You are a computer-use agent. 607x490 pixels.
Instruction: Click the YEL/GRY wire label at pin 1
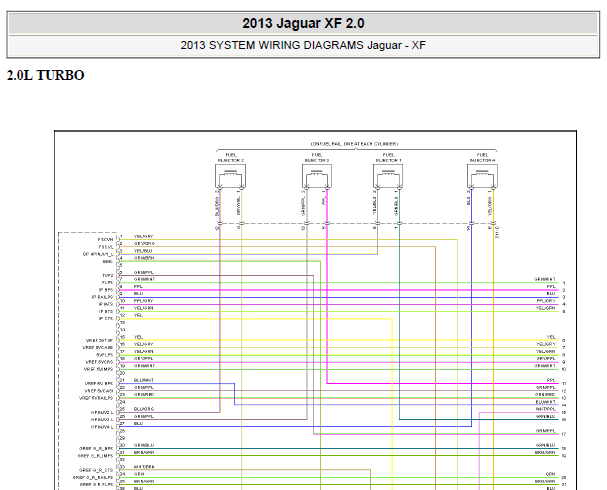click(144, 236)
